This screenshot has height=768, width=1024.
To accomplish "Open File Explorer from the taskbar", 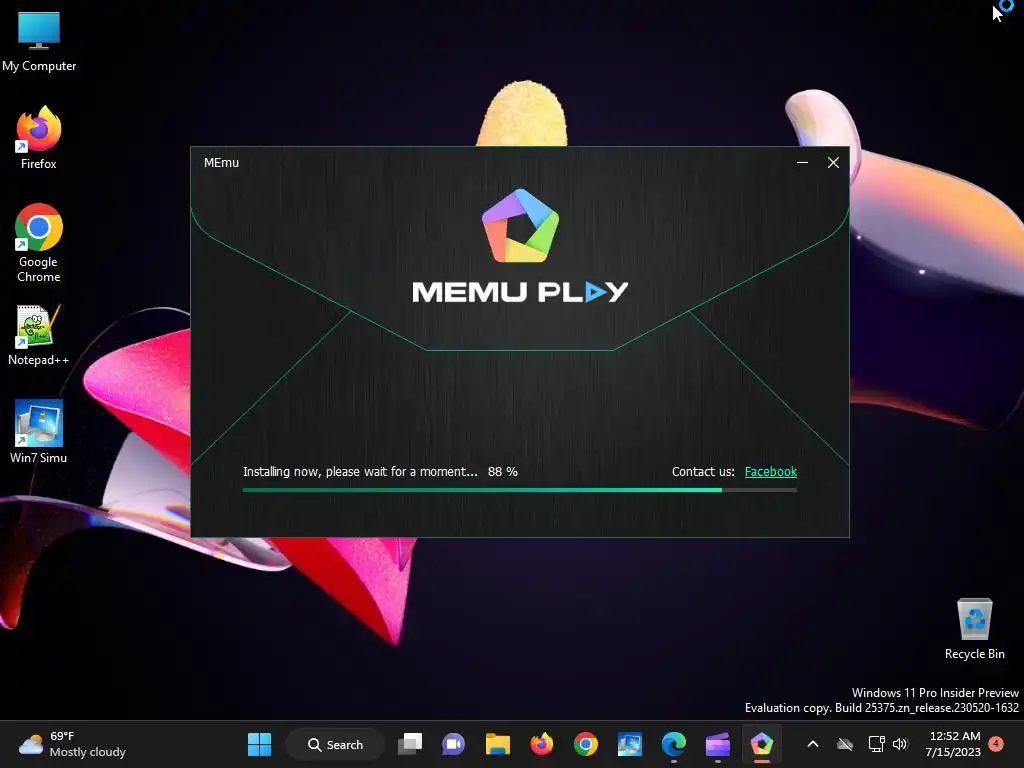I will [x=498, y=744].
